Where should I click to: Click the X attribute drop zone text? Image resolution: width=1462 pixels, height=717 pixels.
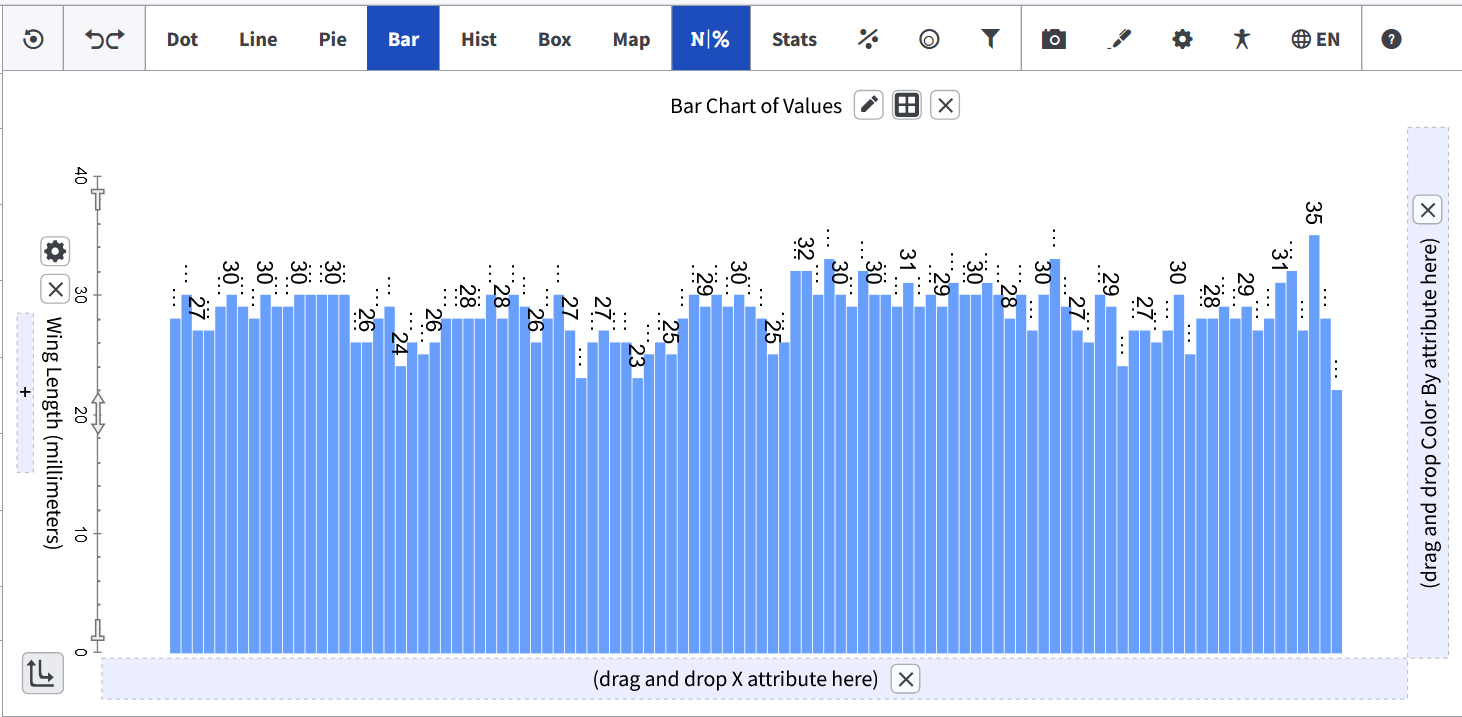coord(735,679)
